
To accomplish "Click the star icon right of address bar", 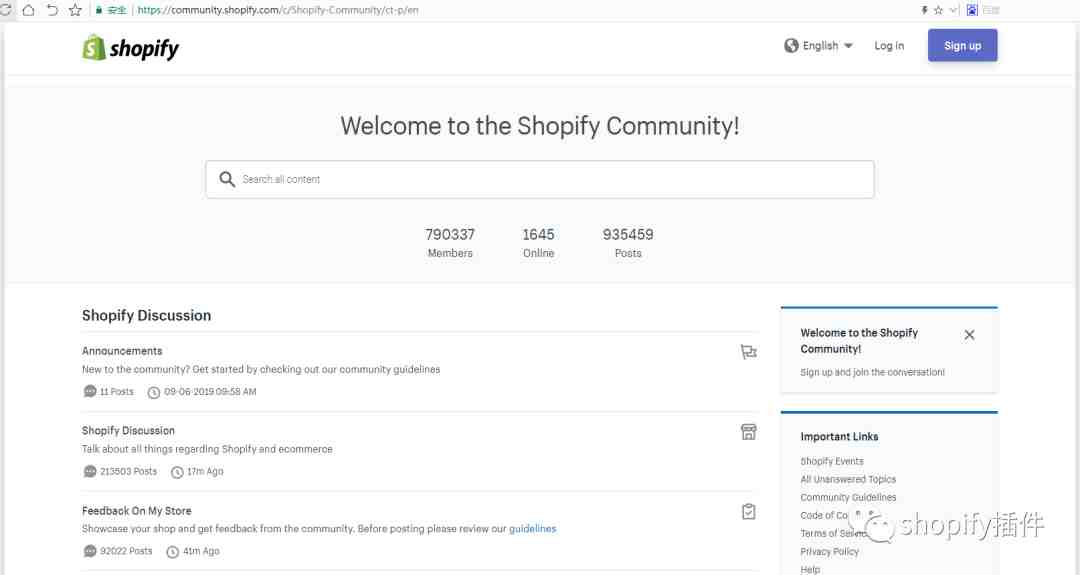I will 938,10.
